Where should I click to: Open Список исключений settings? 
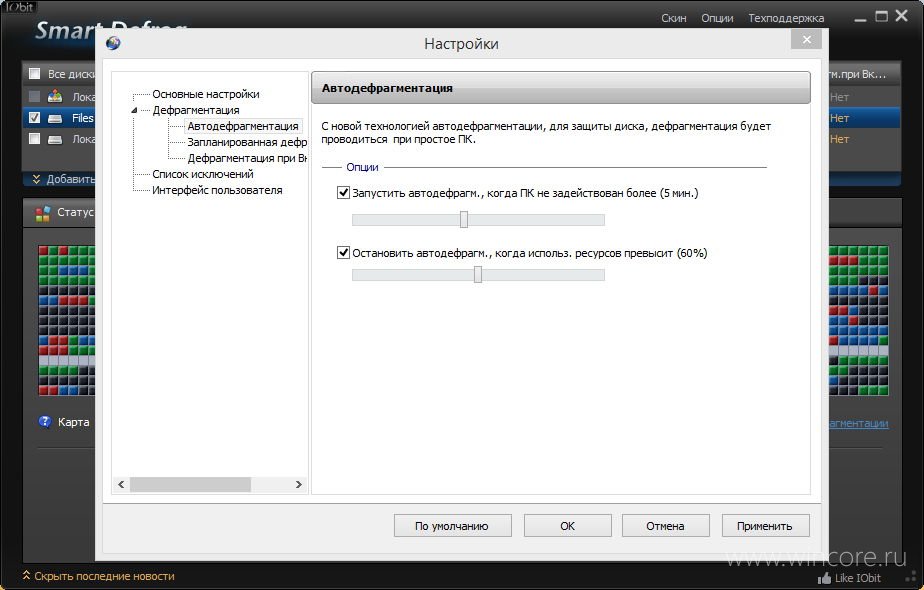(203, 174)
